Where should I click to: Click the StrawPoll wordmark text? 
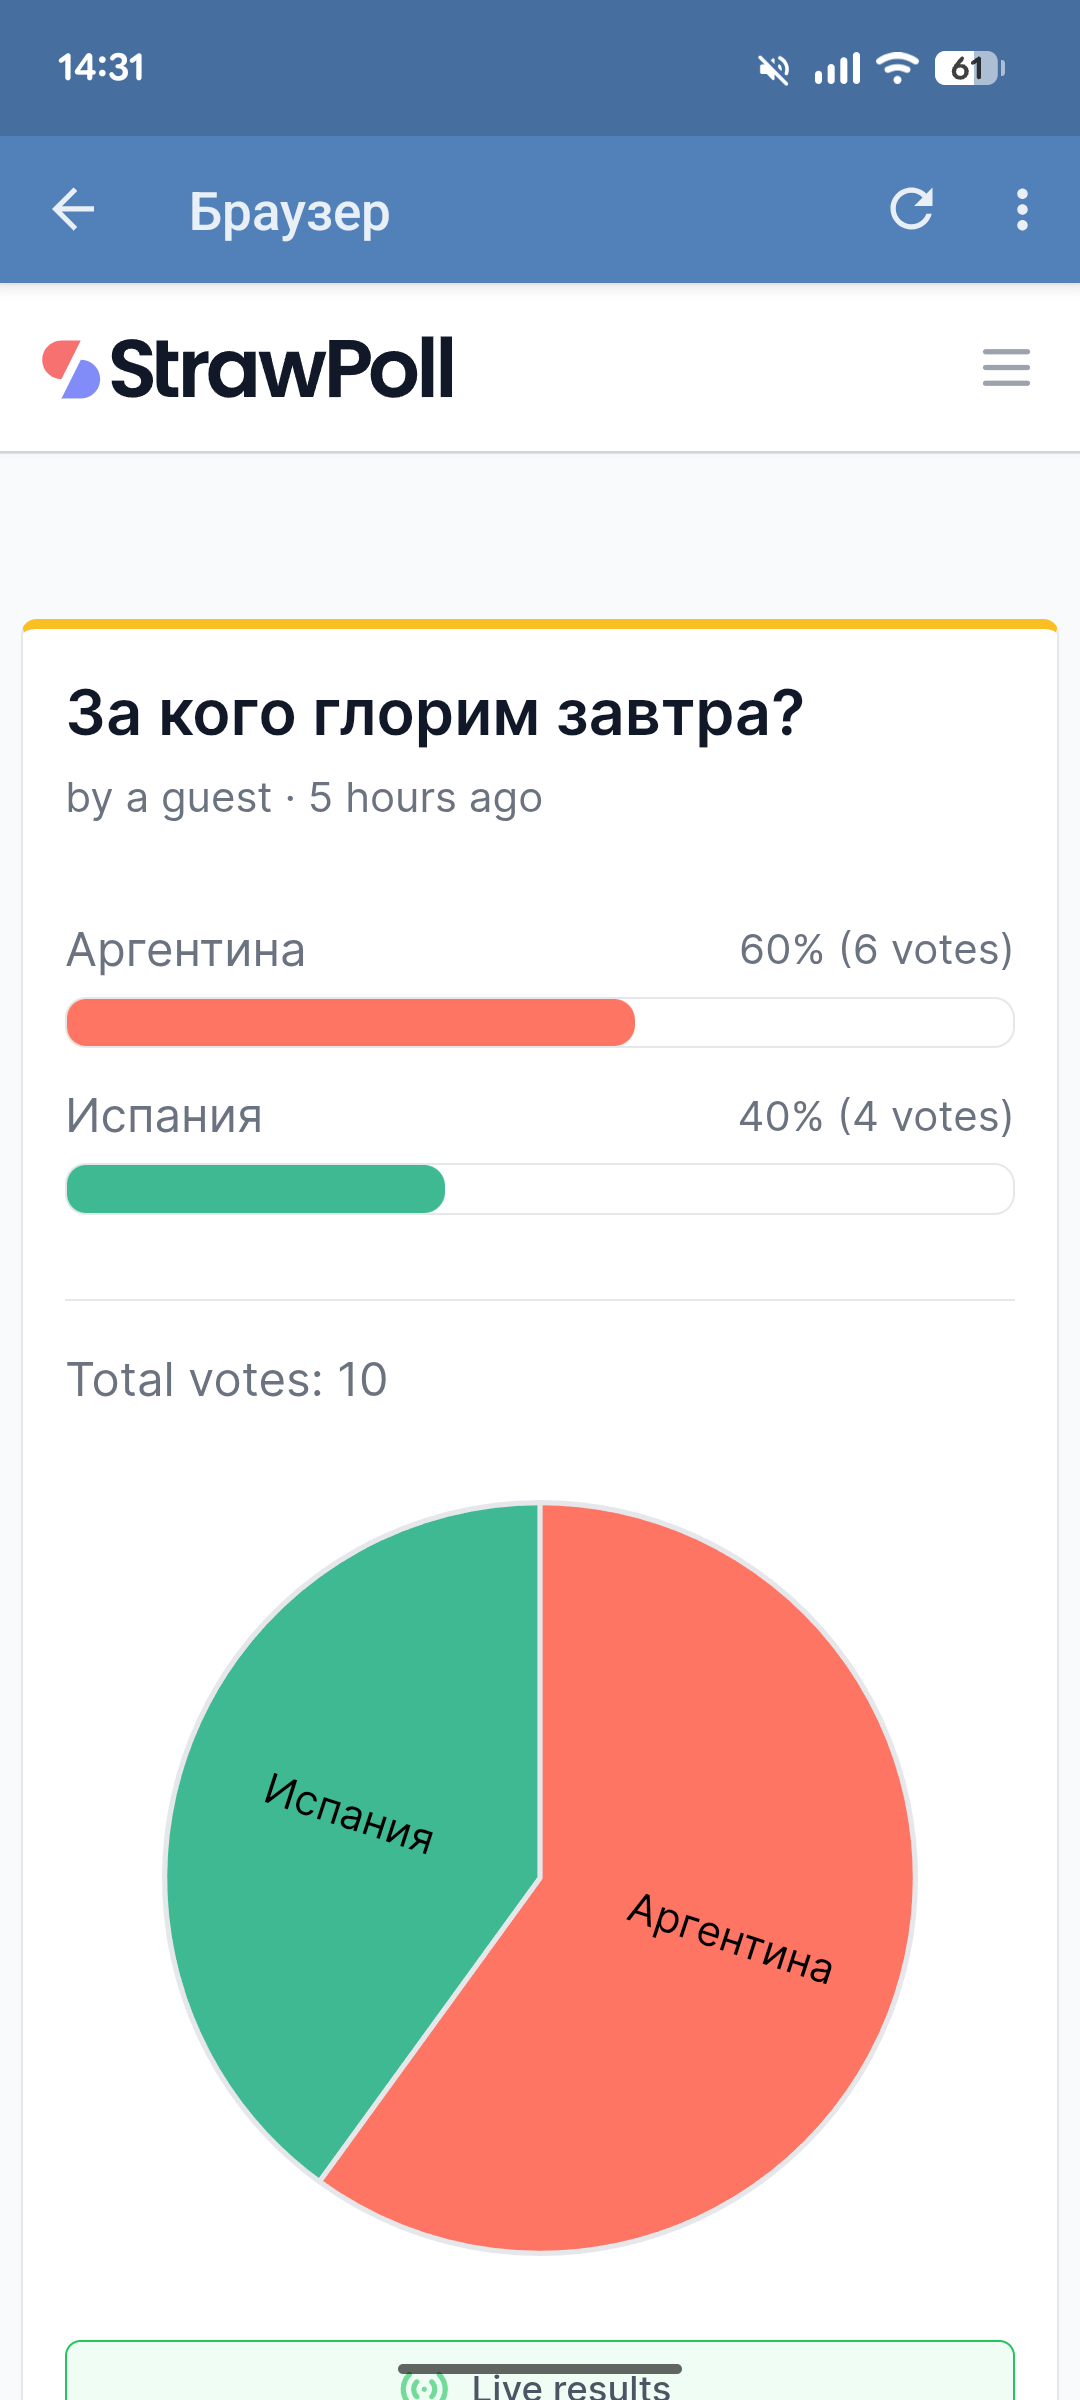pyautogui.click(x=282, y=369)
